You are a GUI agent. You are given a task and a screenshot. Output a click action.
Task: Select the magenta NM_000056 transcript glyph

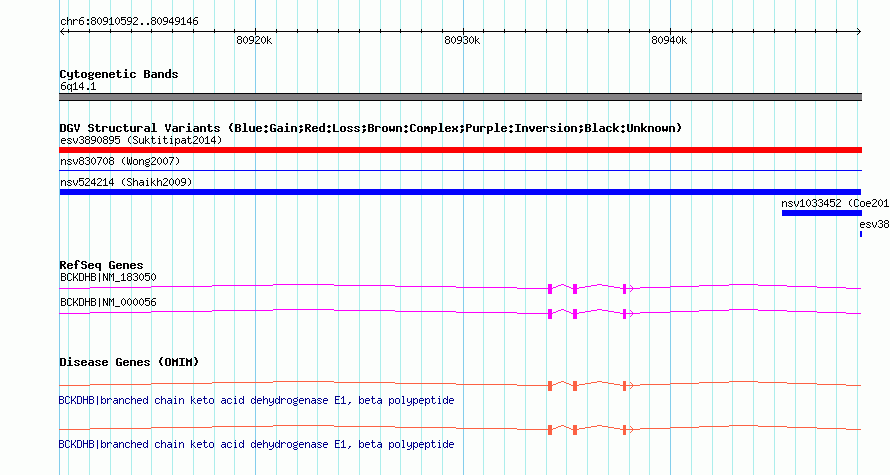(x=460, y=313)
